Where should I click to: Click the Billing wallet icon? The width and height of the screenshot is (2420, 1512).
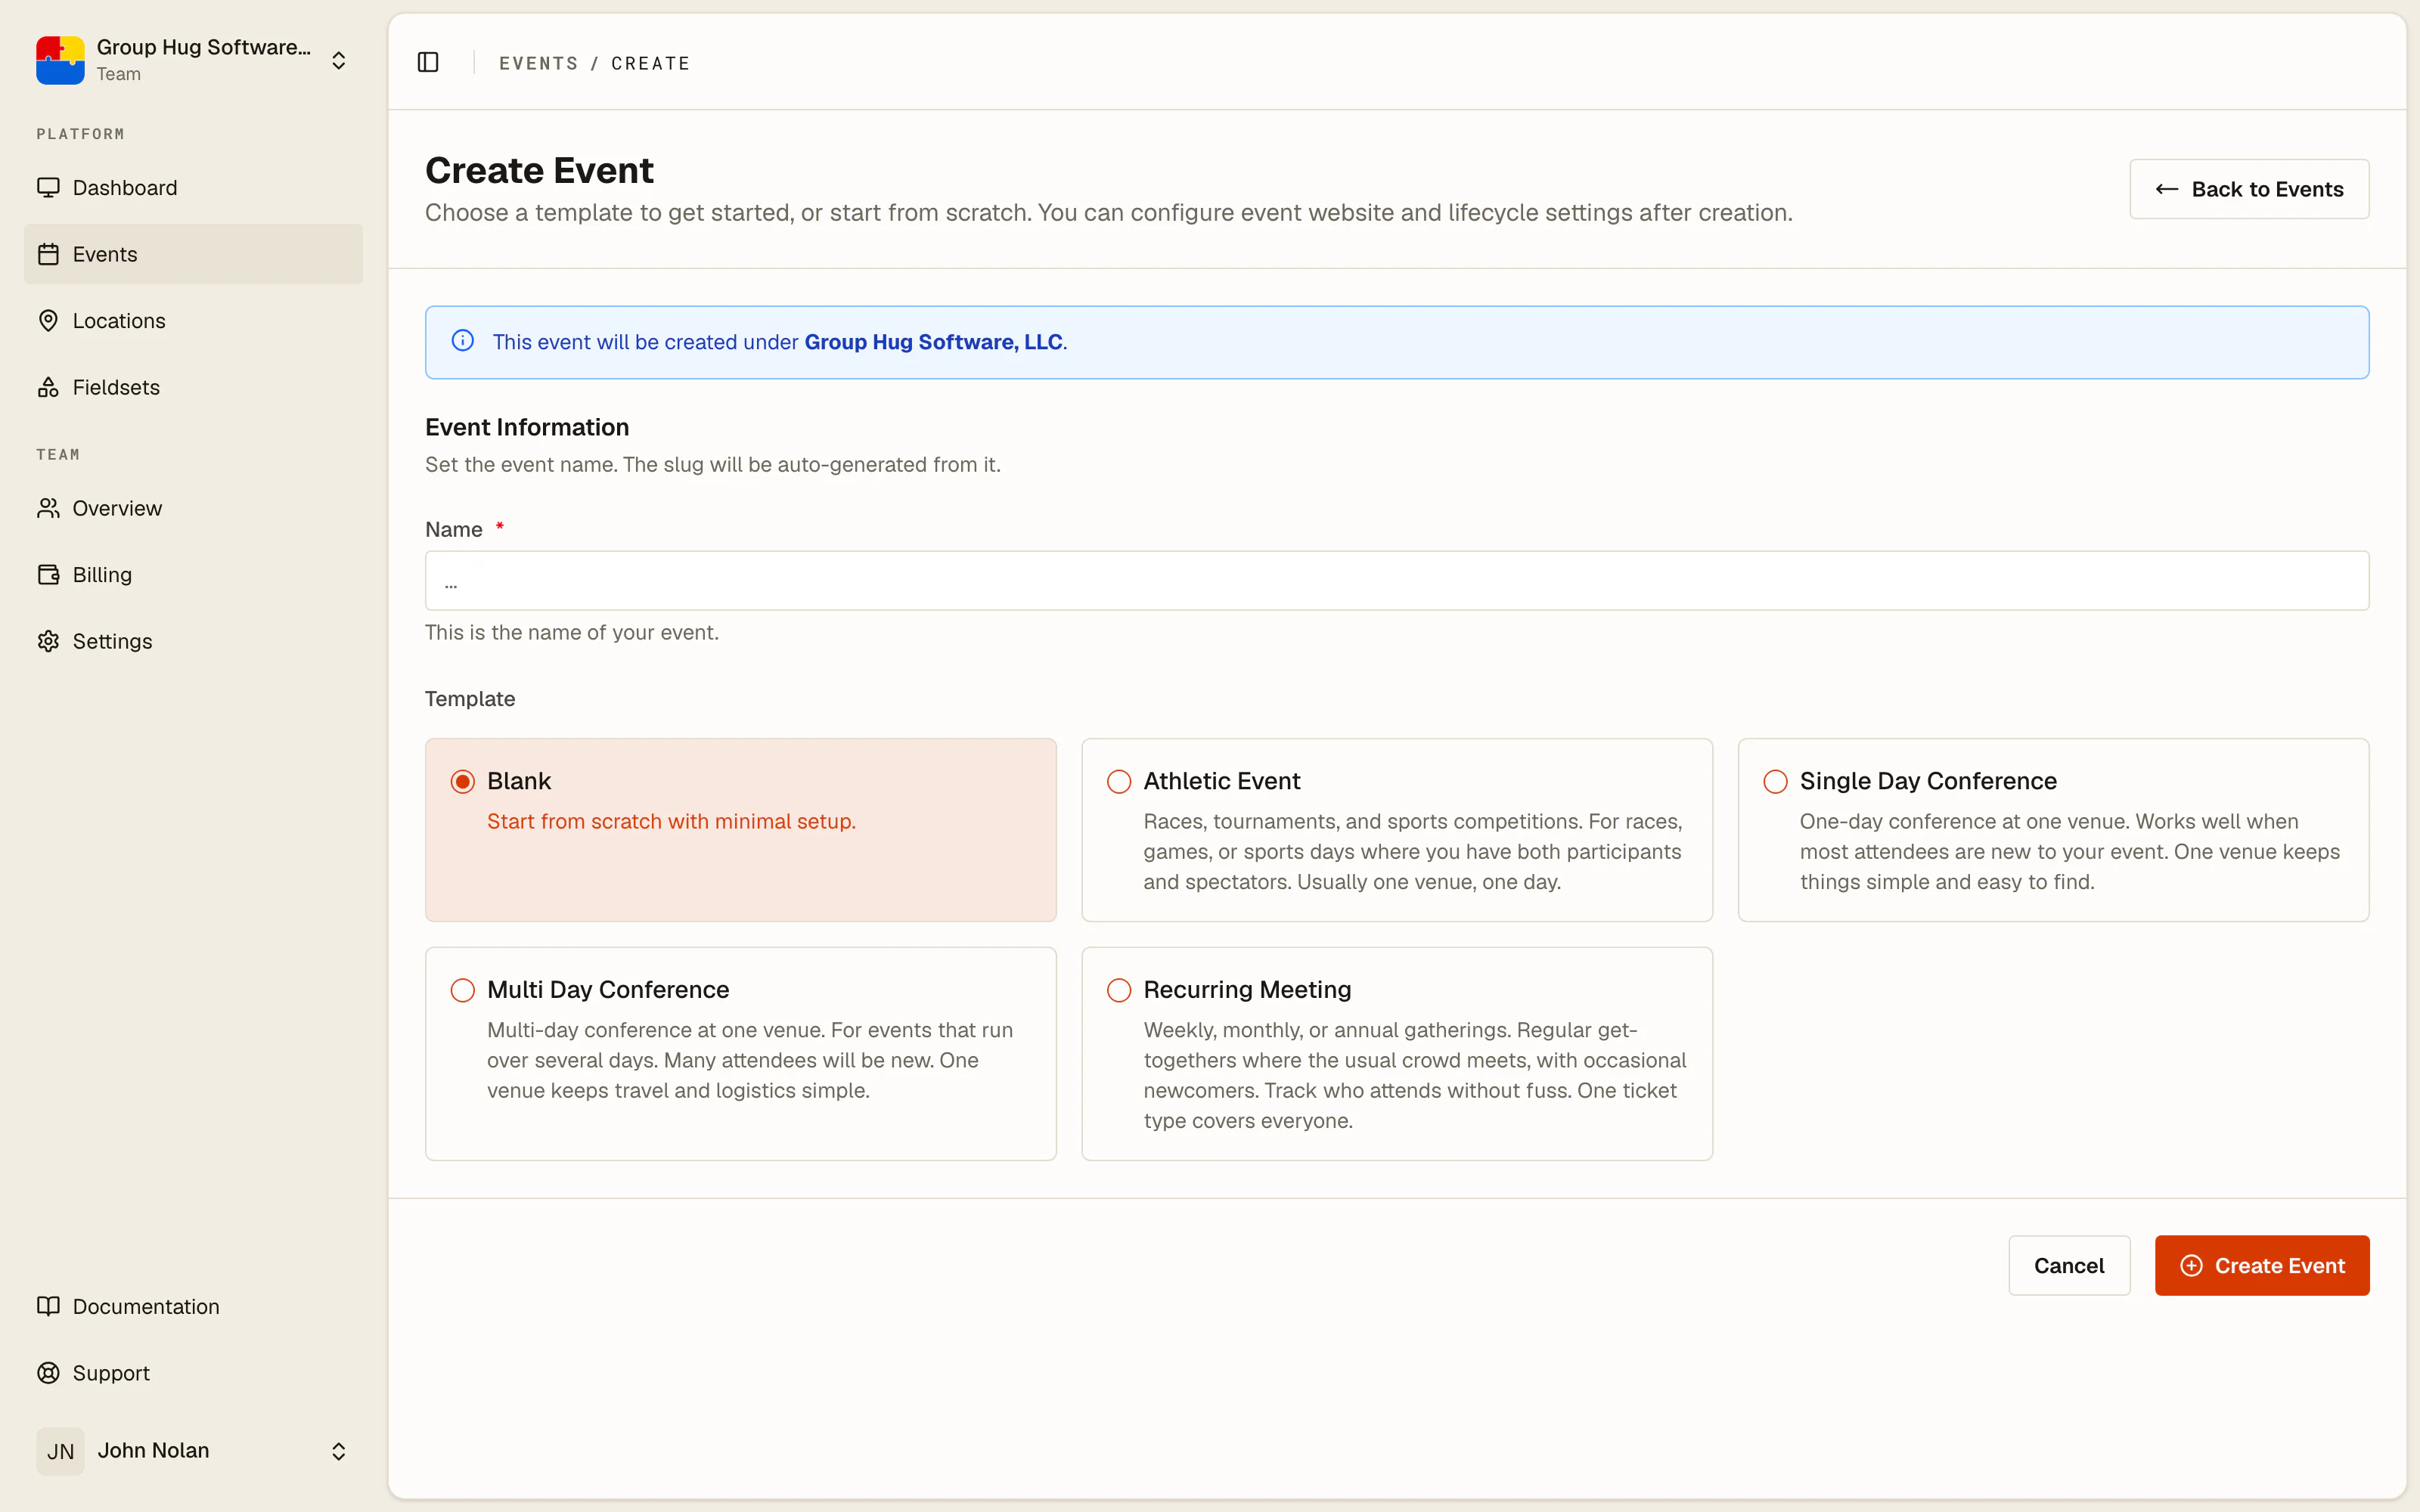point(48,575)
